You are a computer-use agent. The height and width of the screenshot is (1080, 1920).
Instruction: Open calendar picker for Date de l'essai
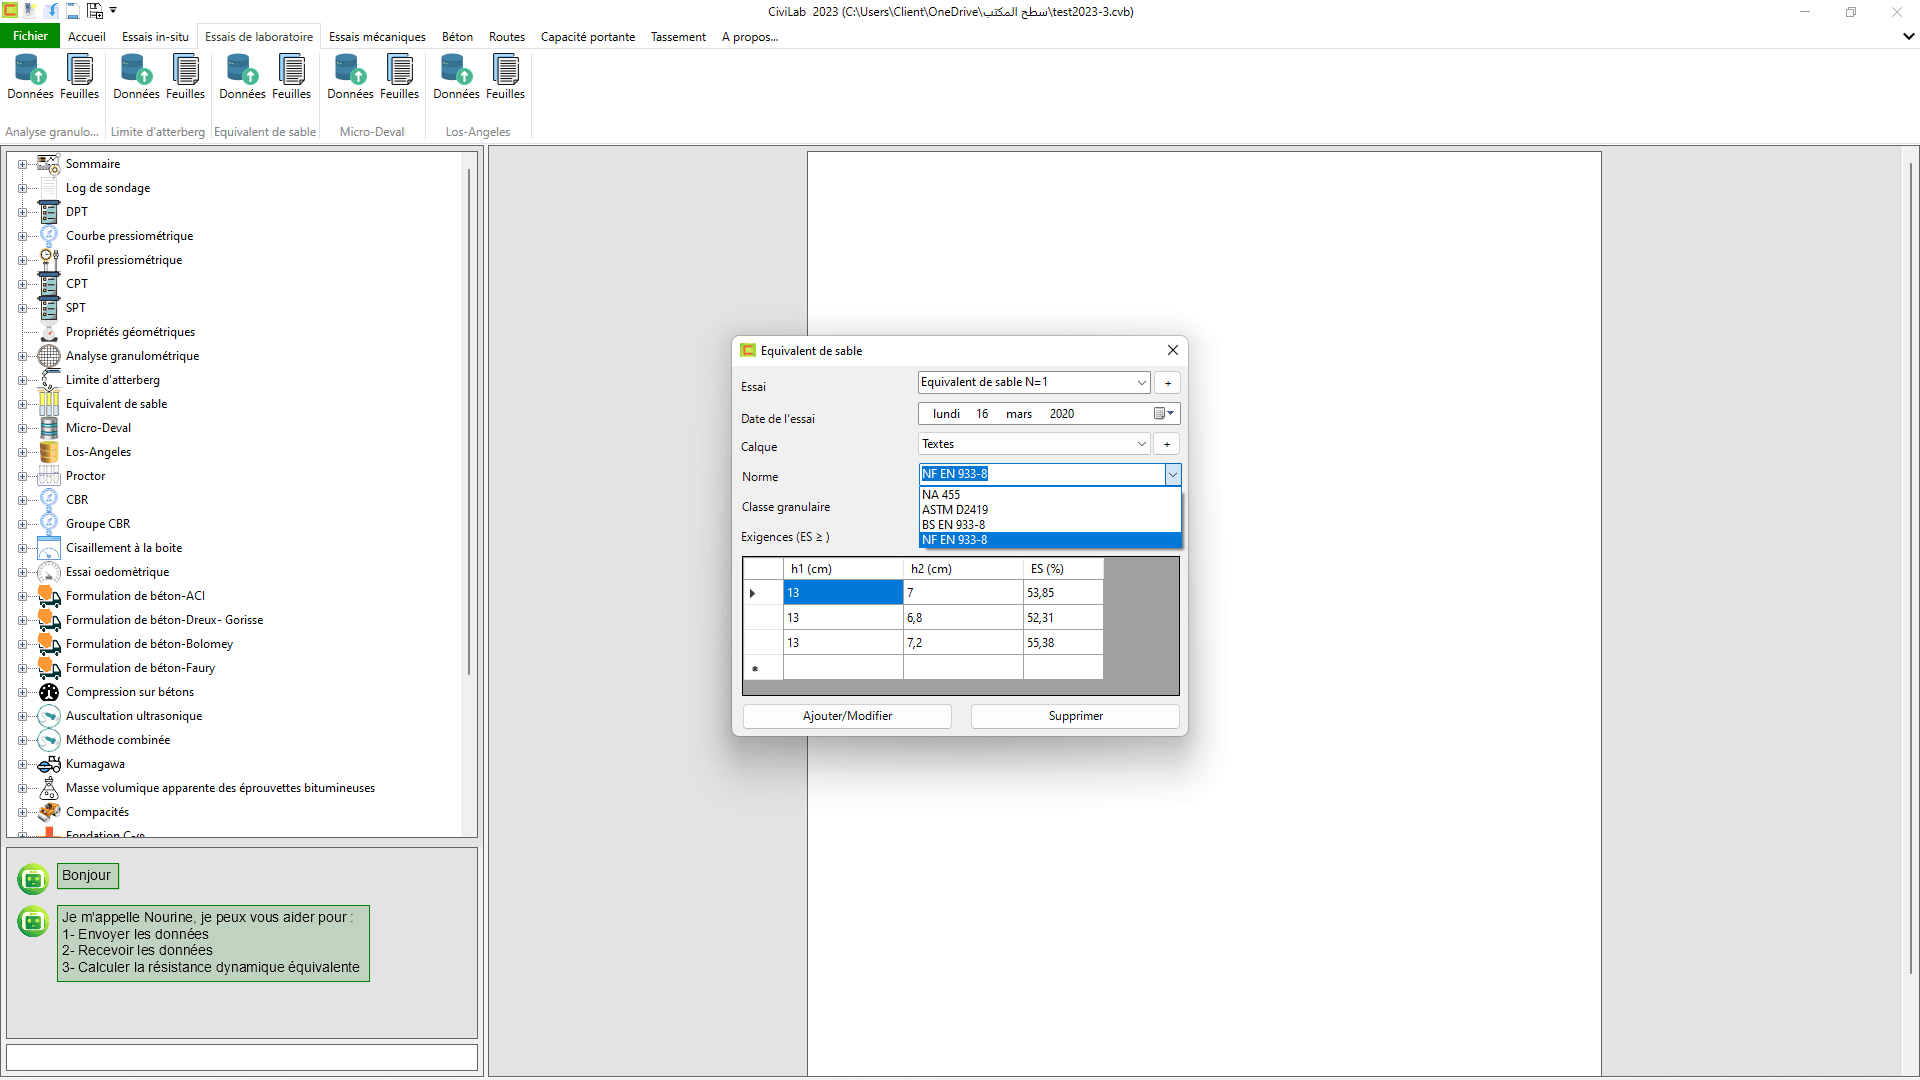(x=1164, y=414)
